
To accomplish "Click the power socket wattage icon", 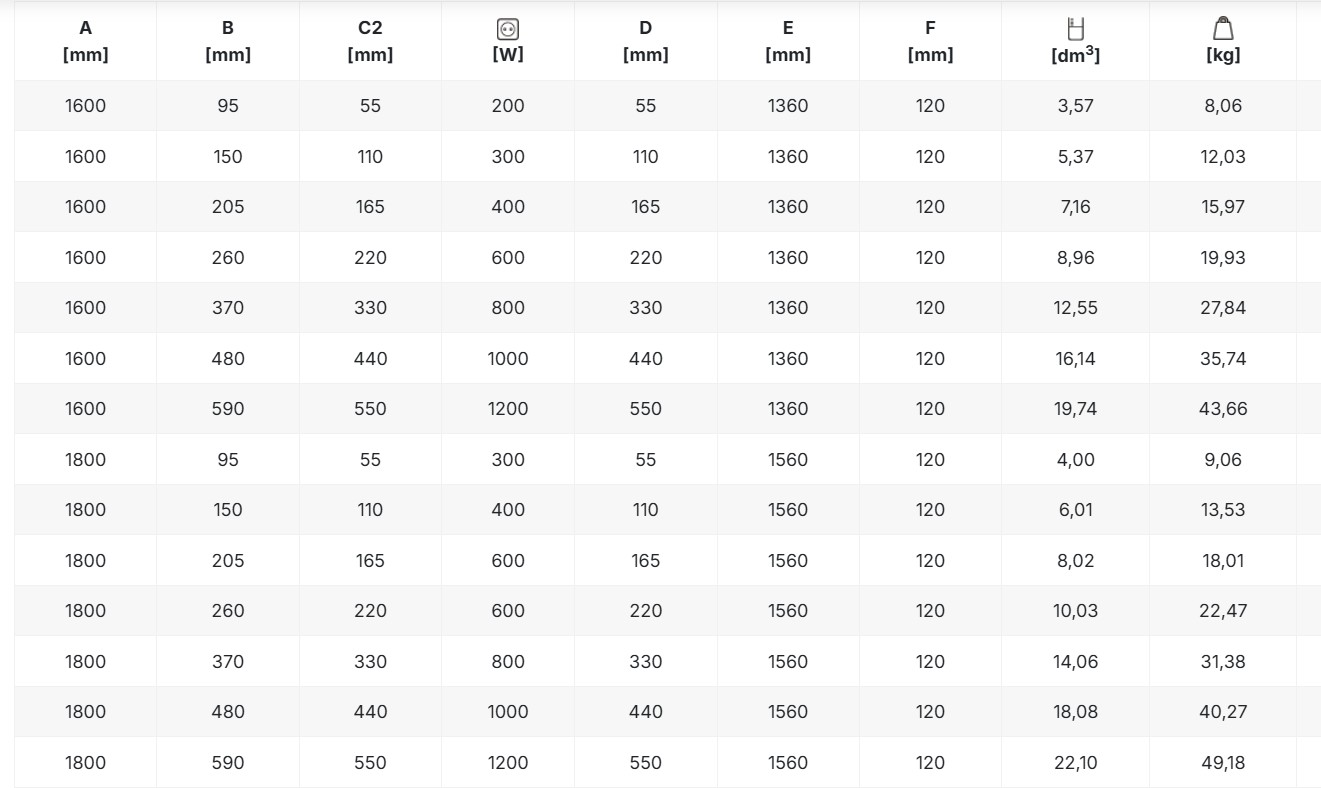I will click(508, 29).
